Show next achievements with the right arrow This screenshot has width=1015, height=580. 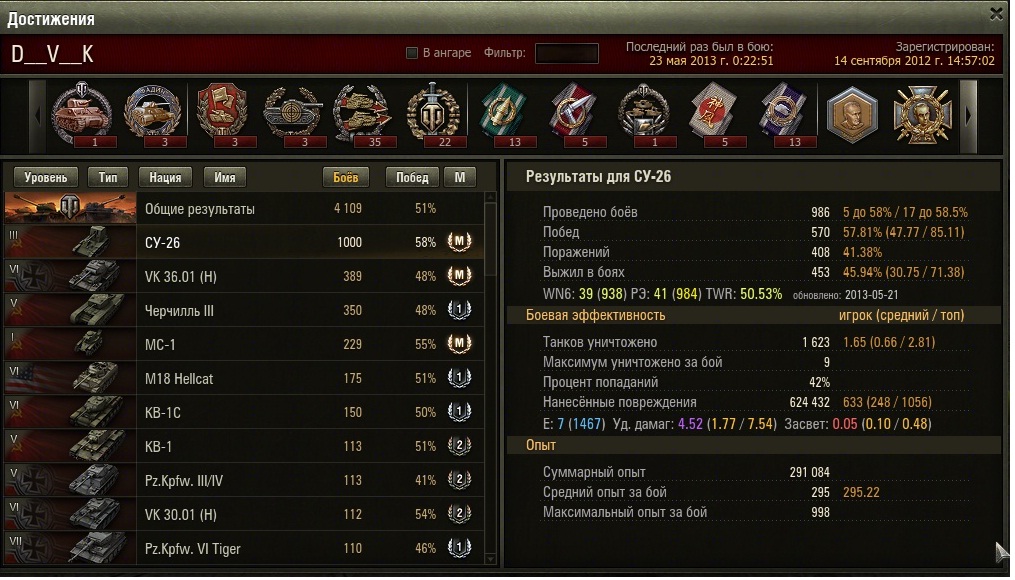(x=968, y=117)
